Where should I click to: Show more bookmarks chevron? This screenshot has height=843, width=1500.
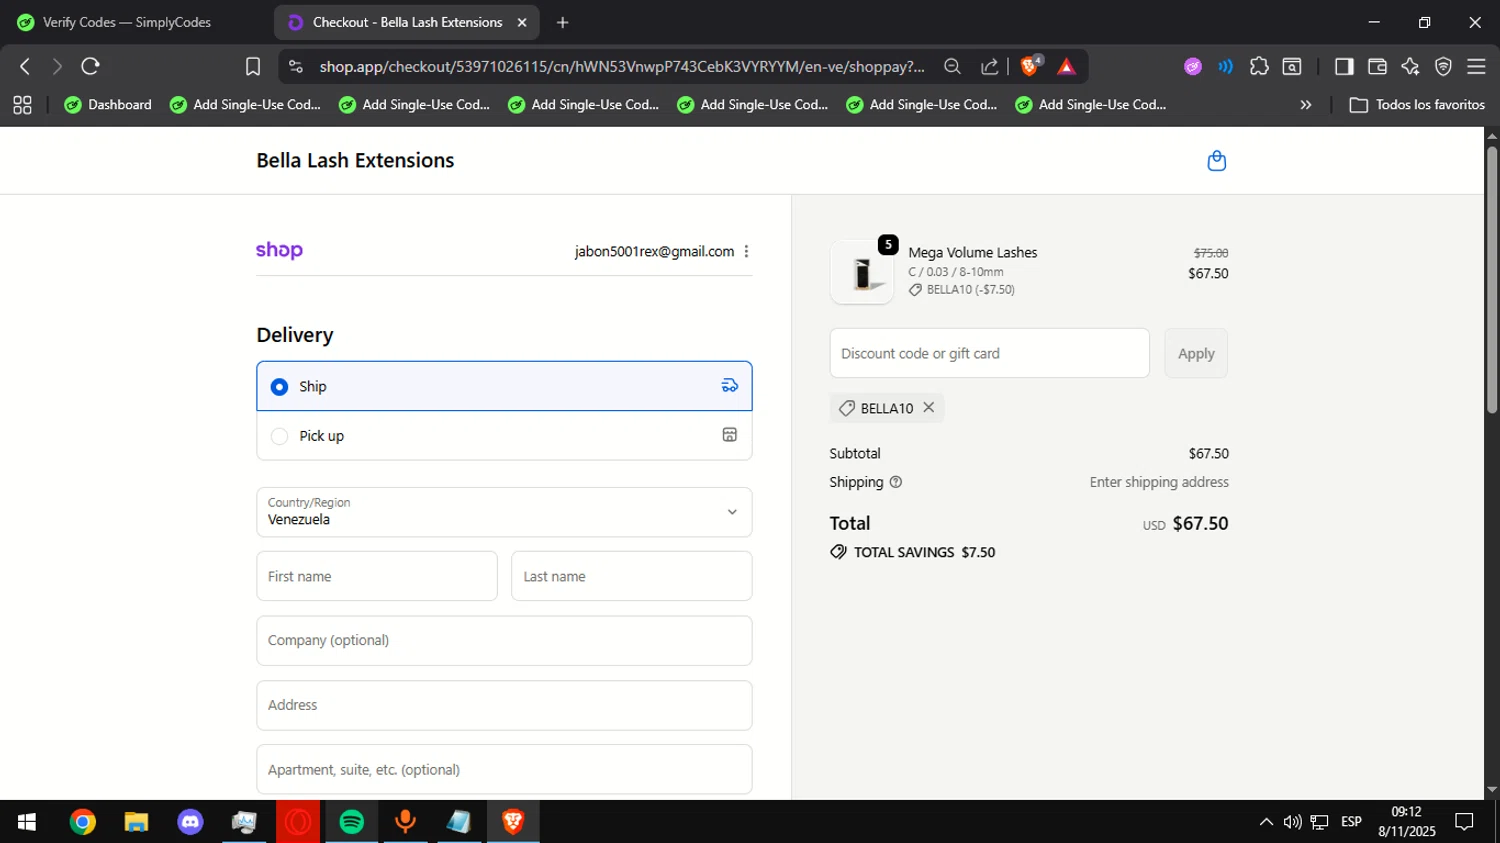pyautogui.click(x=1305, y=105)
